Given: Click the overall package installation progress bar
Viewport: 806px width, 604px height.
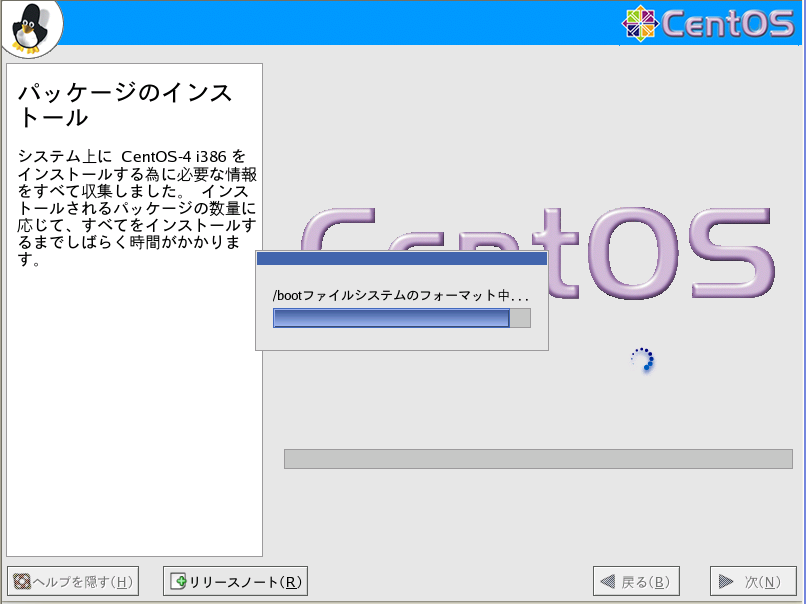Looking at the screenshot, I should coord(538,459).
